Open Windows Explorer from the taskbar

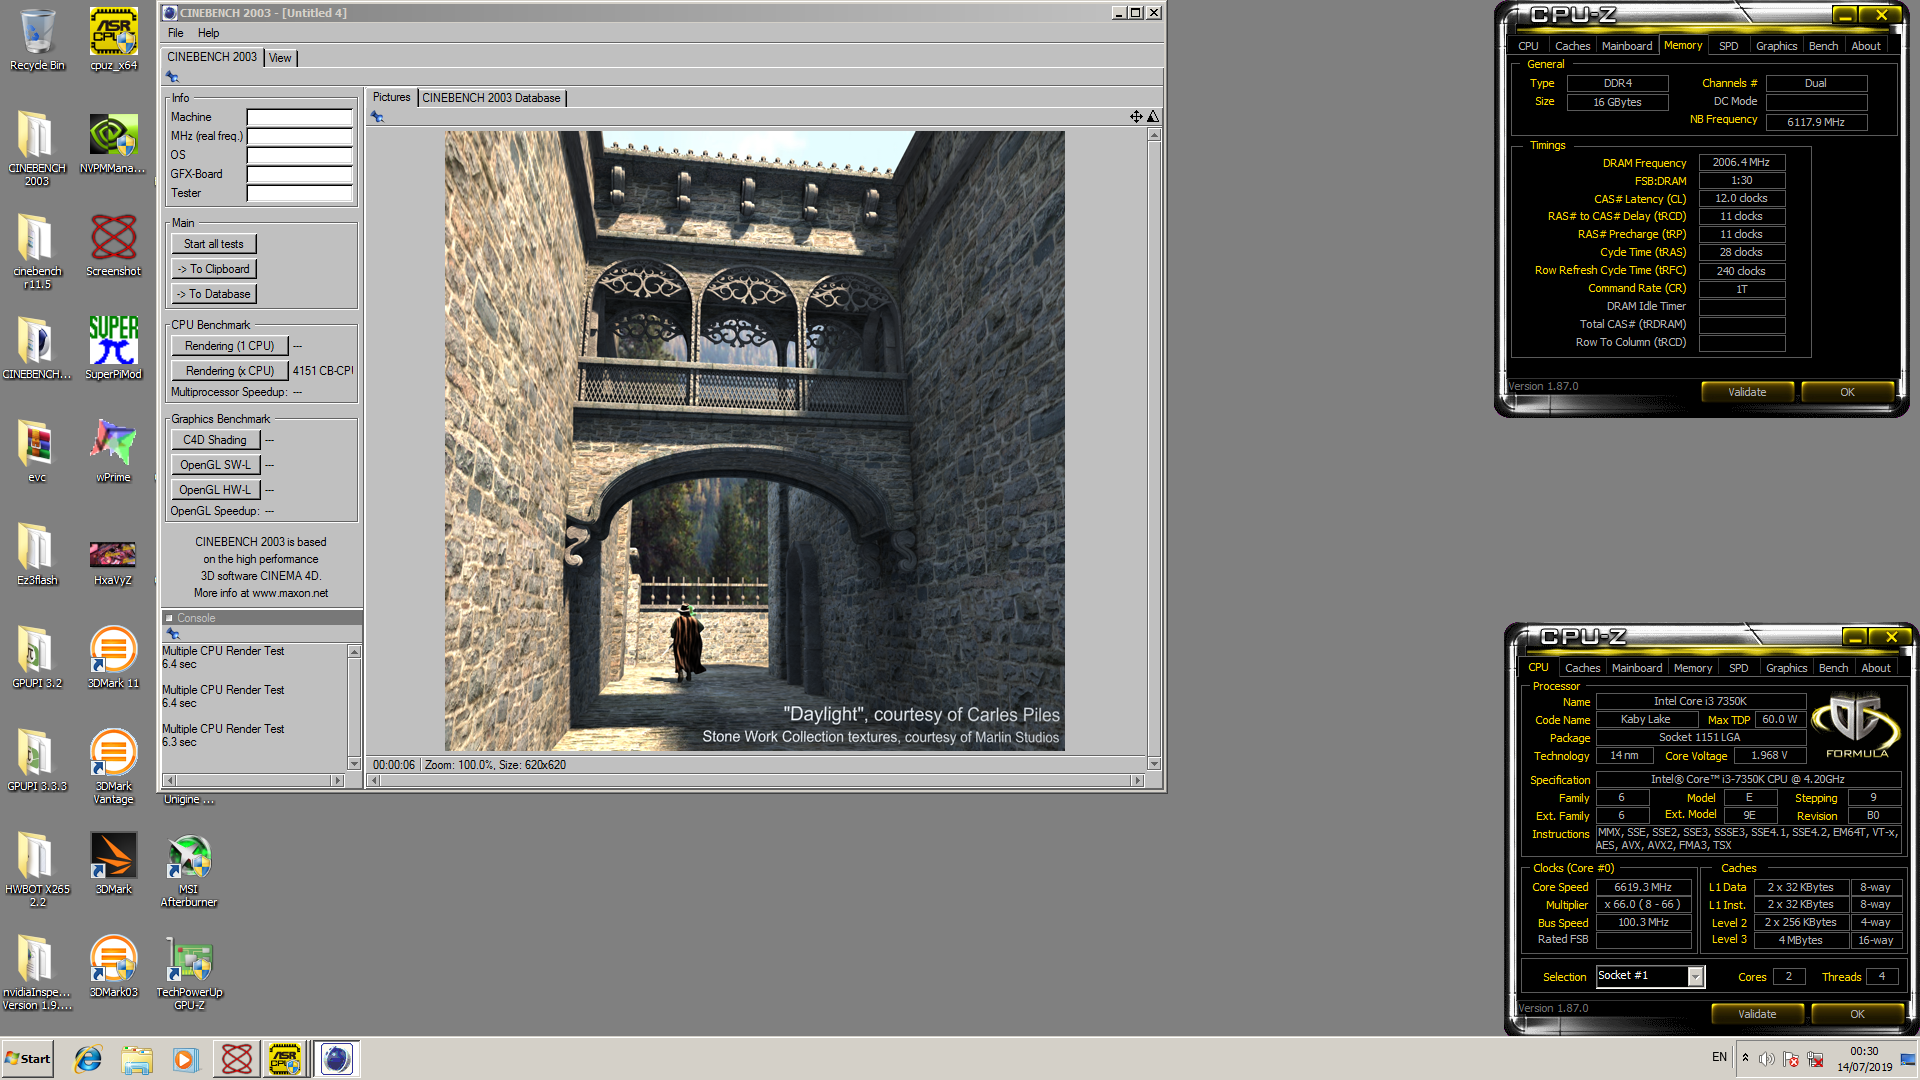tap(137, 1059)
